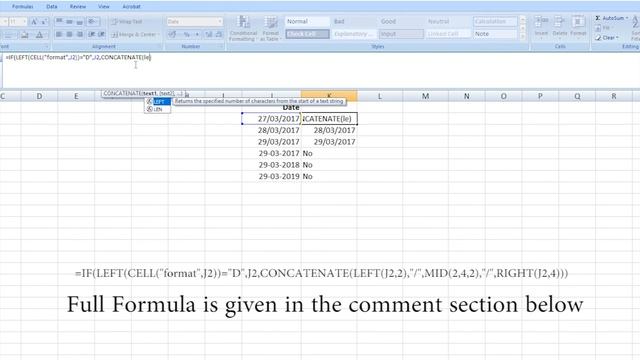Apply the Input cell style
The height and width of the screenshot is (360, 640).
click(401, 34)
